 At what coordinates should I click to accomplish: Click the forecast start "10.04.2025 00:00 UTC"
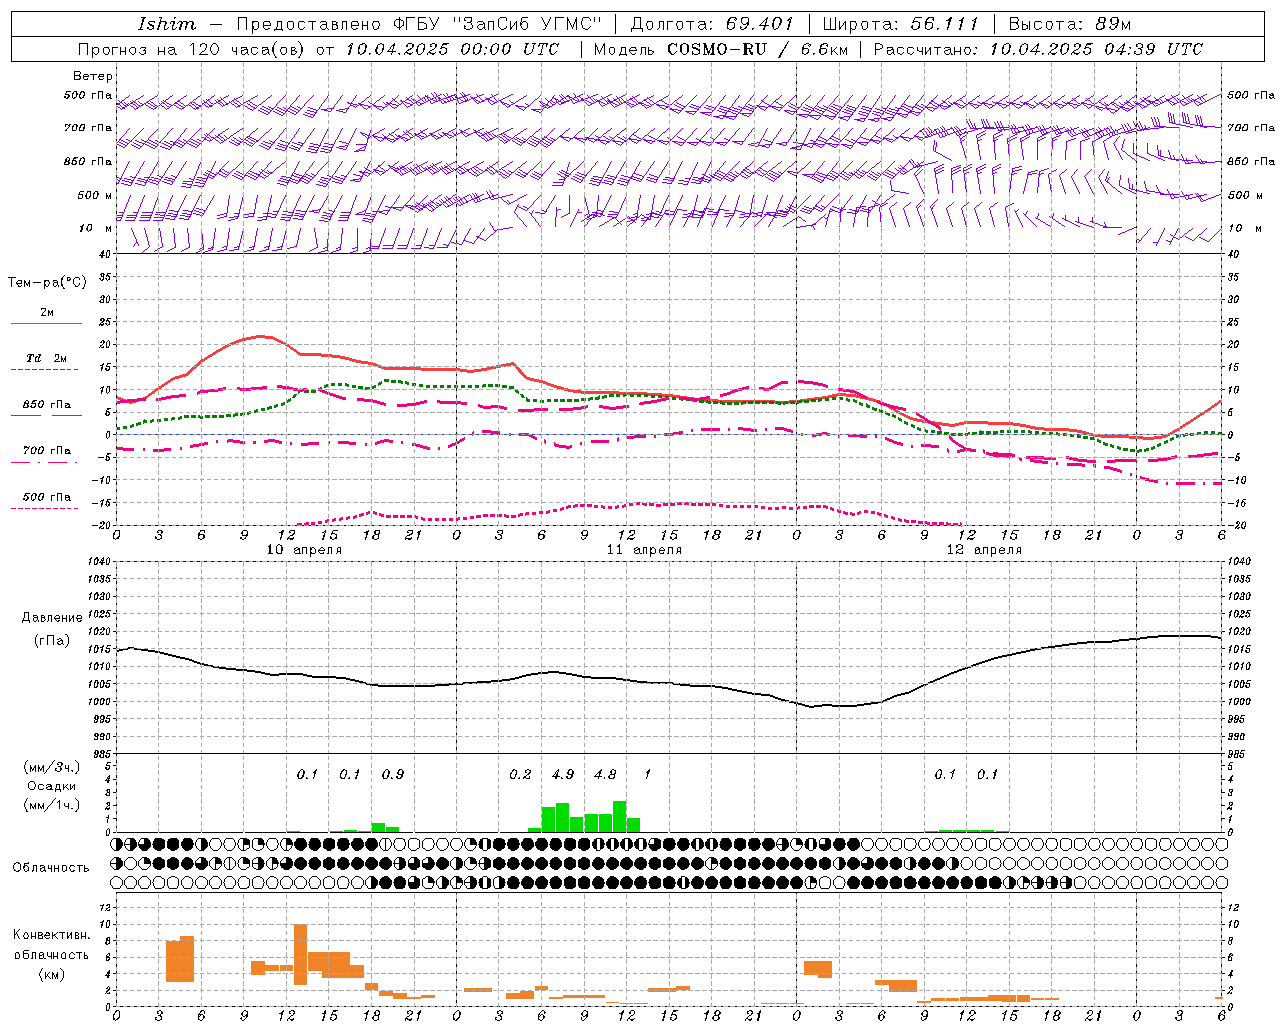[x=452, y=48]
